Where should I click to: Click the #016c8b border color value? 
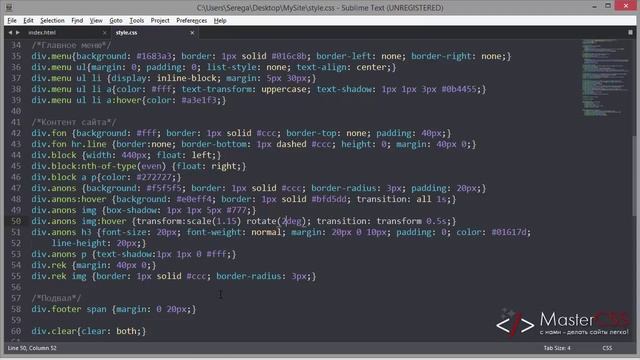coord(289,56)
